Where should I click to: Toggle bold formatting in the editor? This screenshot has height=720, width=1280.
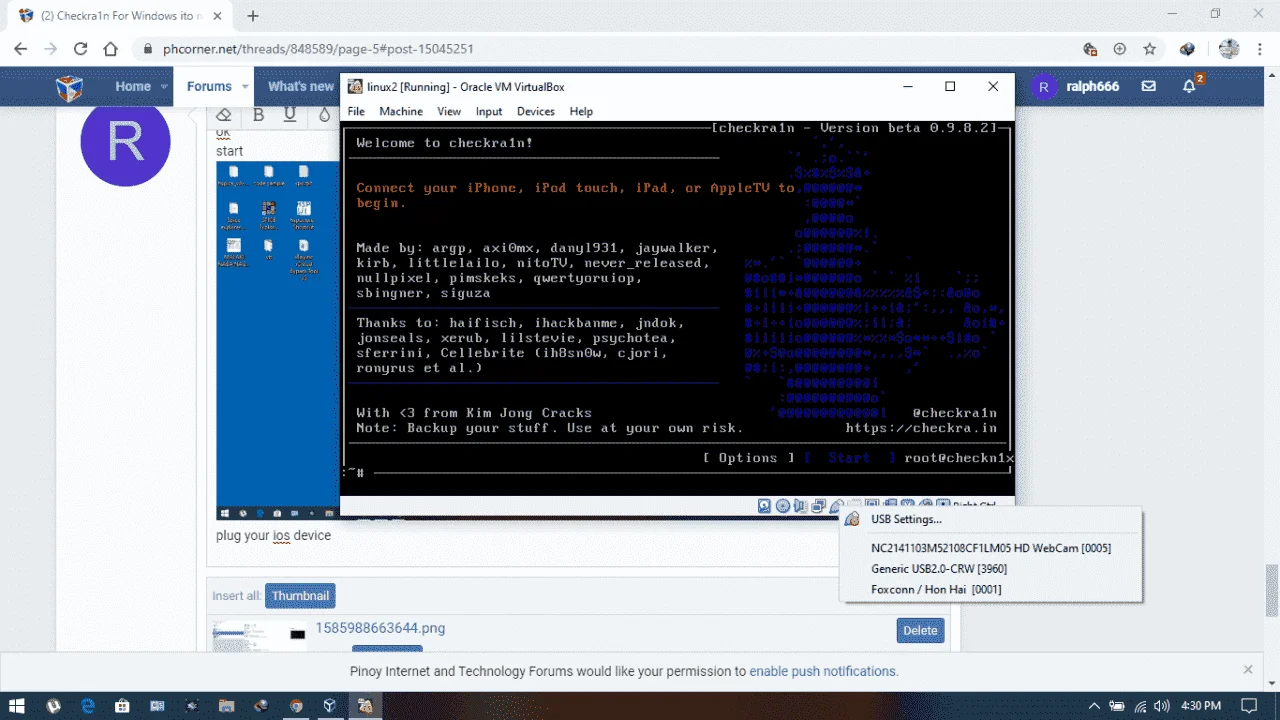pos(258,114)
